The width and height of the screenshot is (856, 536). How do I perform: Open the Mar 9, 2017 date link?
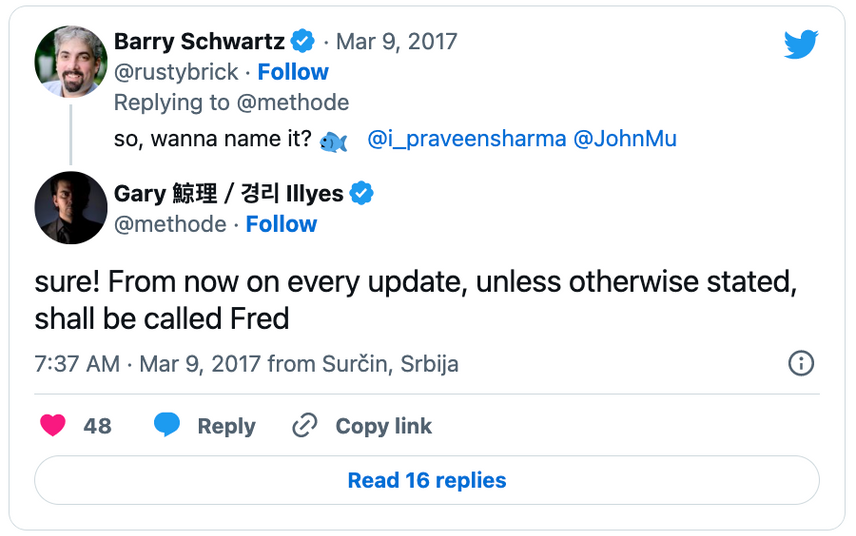(397, 41)
